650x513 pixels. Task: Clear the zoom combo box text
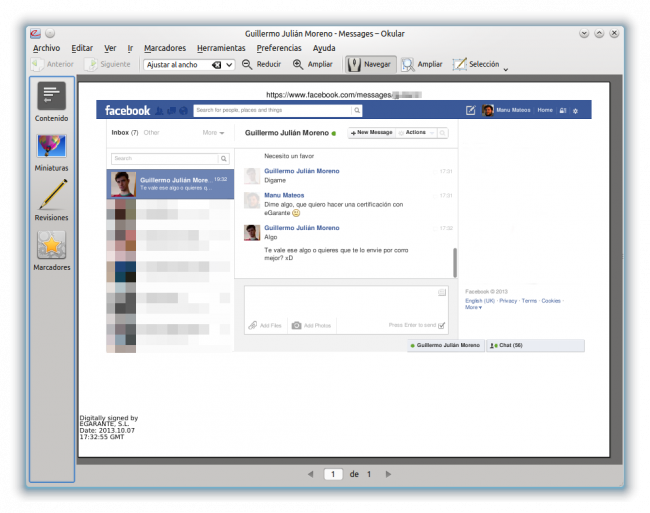point(216,65)
